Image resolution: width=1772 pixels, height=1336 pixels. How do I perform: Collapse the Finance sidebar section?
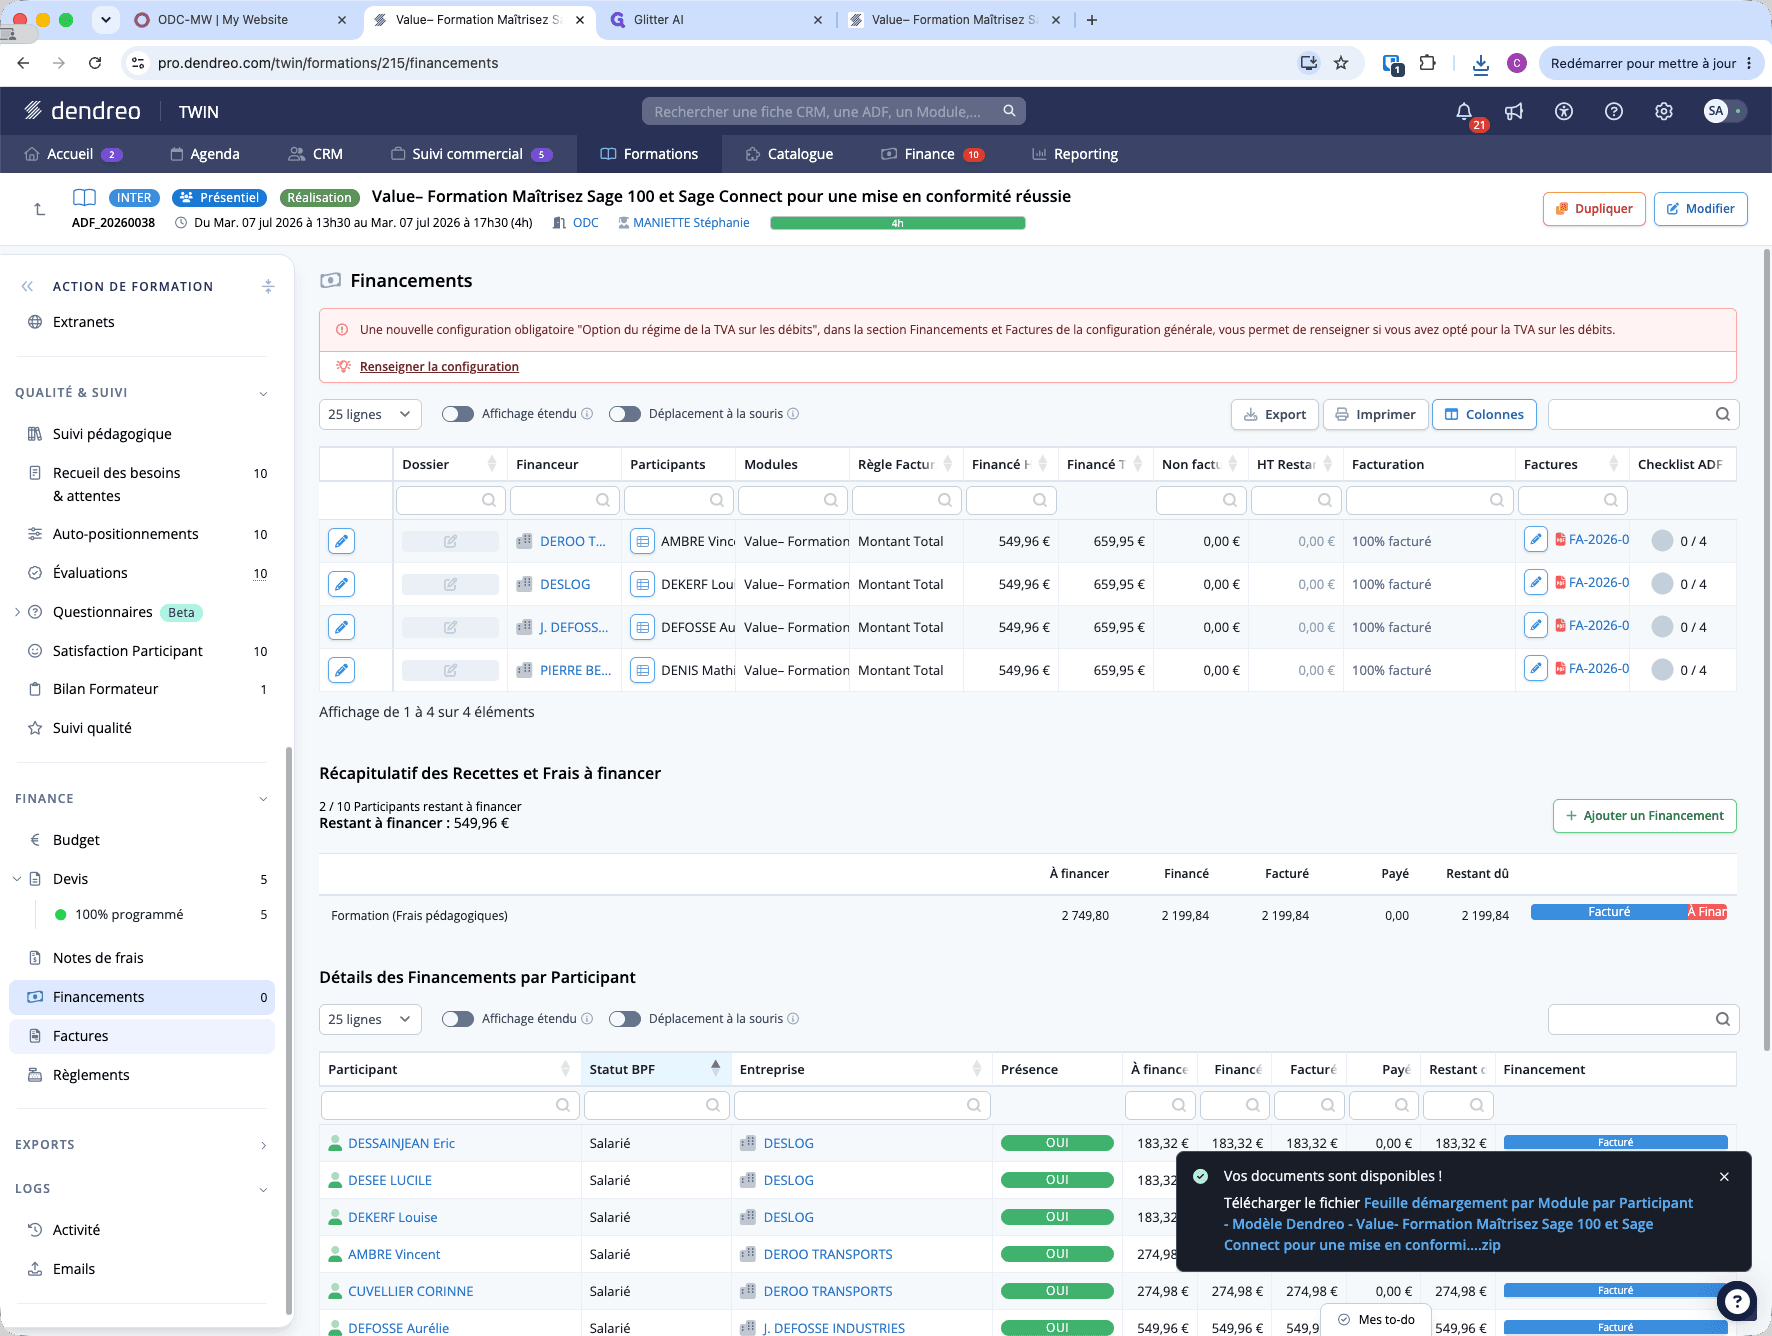(263, 799)
